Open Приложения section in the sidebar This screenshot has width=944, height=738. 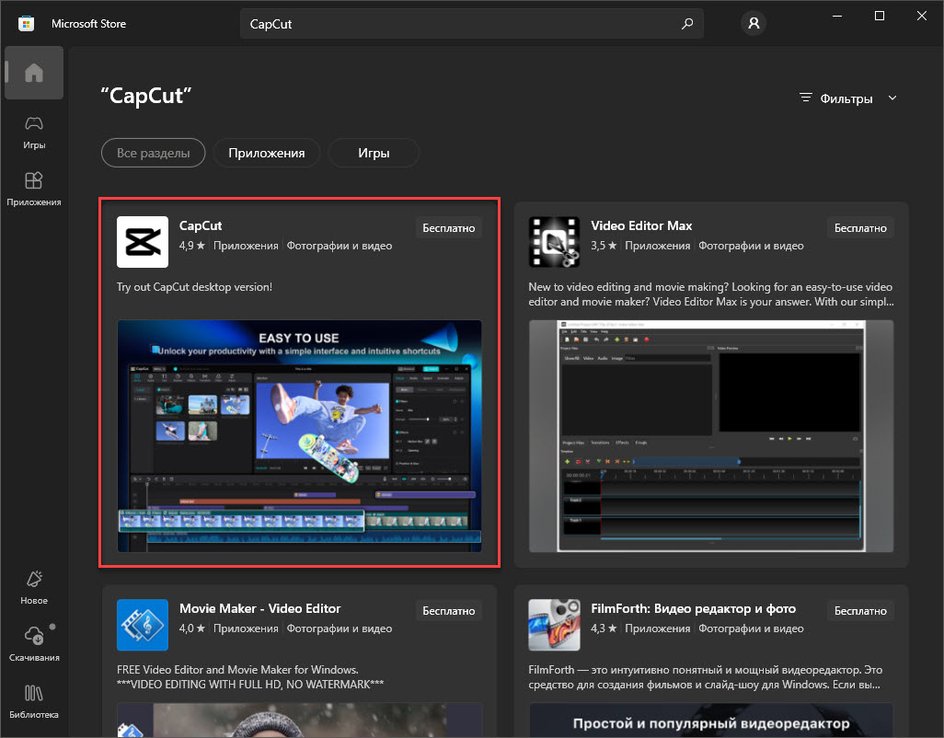click(x=34, y=190)
